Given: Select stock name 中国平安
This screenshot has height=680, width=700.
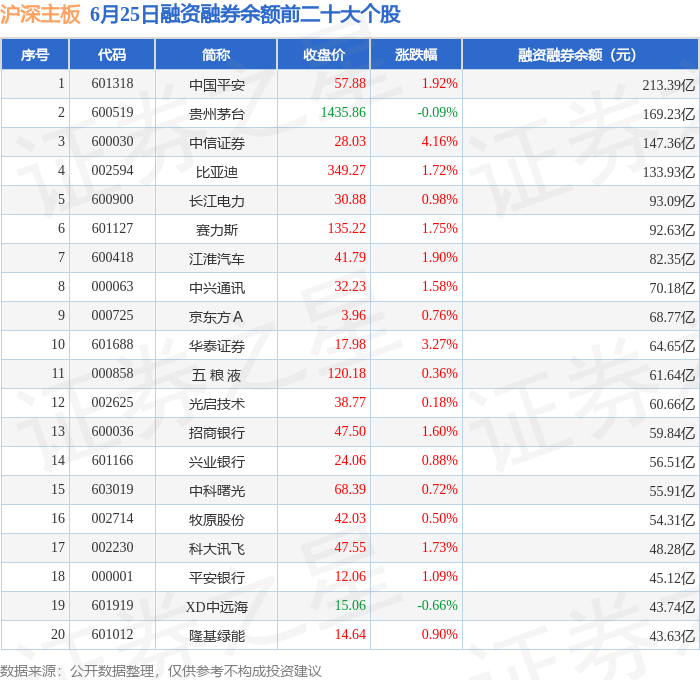Looking at the screenshot, I should pyautogui.click(x=217, y=85).
